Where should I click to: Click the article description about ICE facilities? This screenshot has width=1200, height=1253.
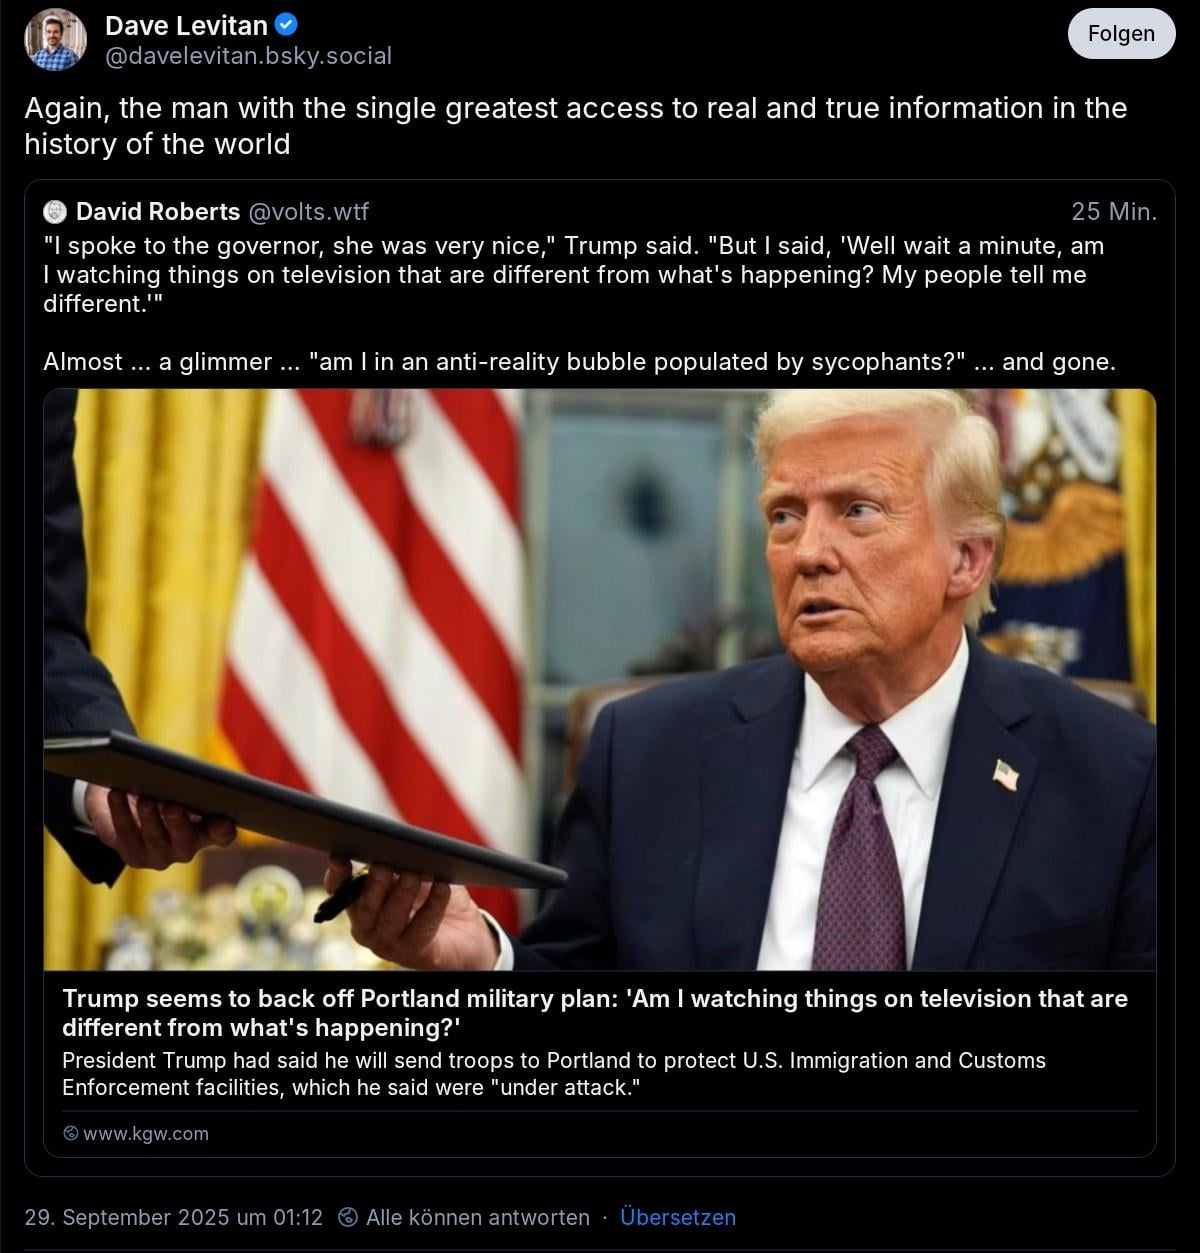pyautogui.click(x=554, y=1074)
